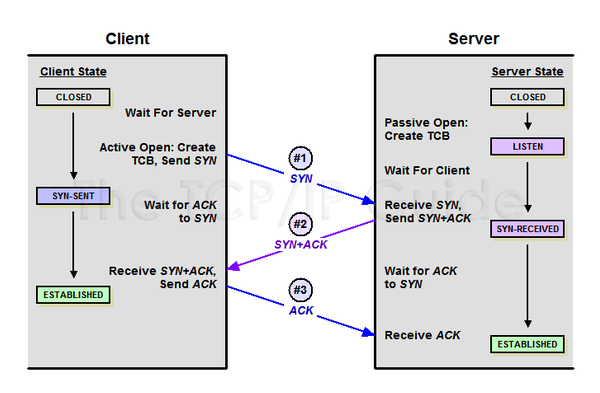Click the client's green ESTABLISHED state box
The width and height of the screenshot is (600, 393).
(x=73, y=295)
